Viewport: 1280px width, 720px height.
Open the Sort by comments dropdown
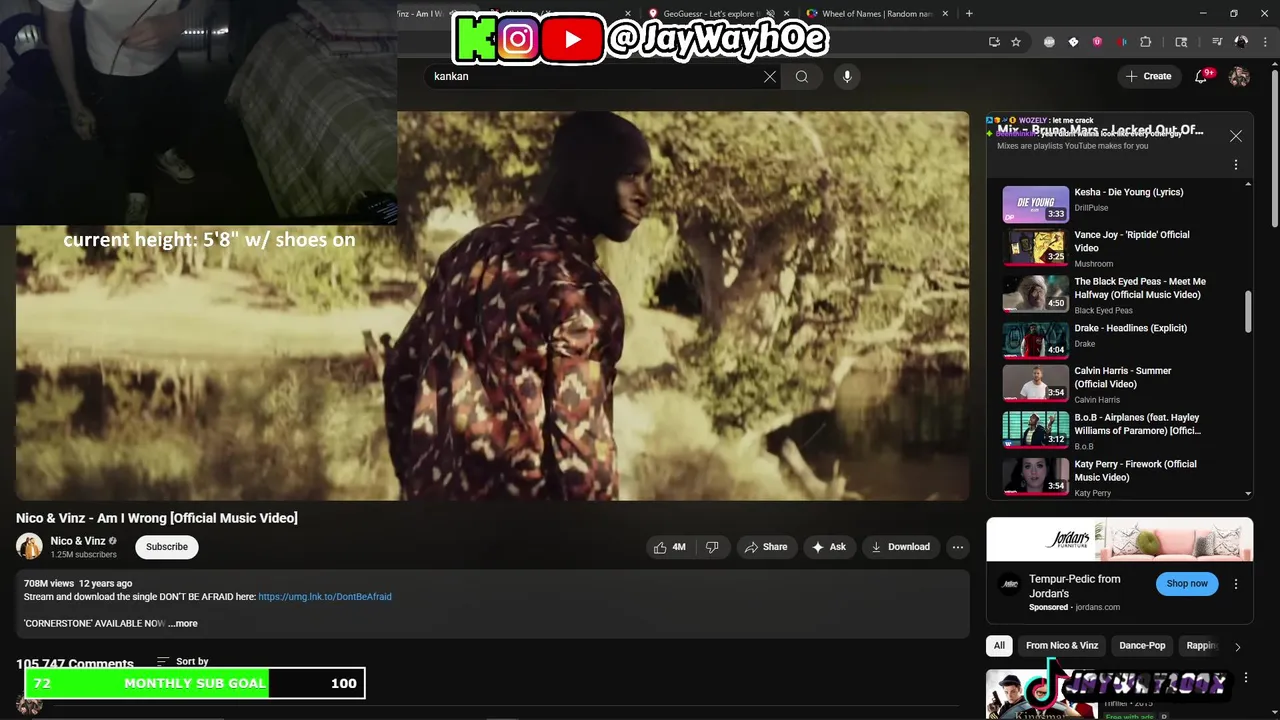tap(183, 662)
